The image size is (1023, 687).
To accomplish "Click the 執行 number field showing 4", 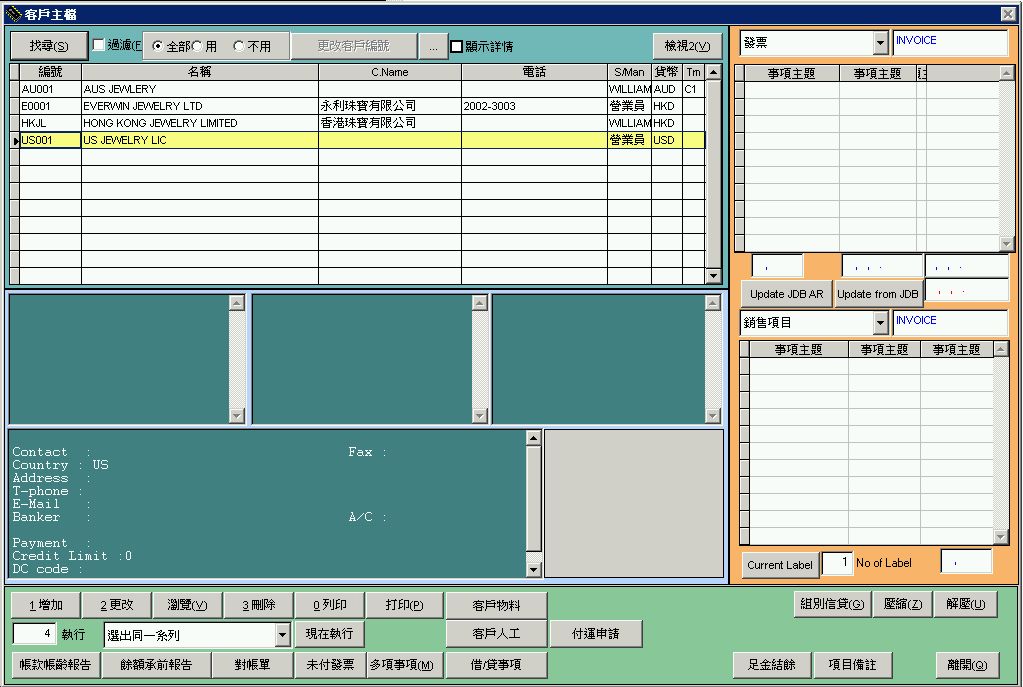I will [x=35, y=634].
